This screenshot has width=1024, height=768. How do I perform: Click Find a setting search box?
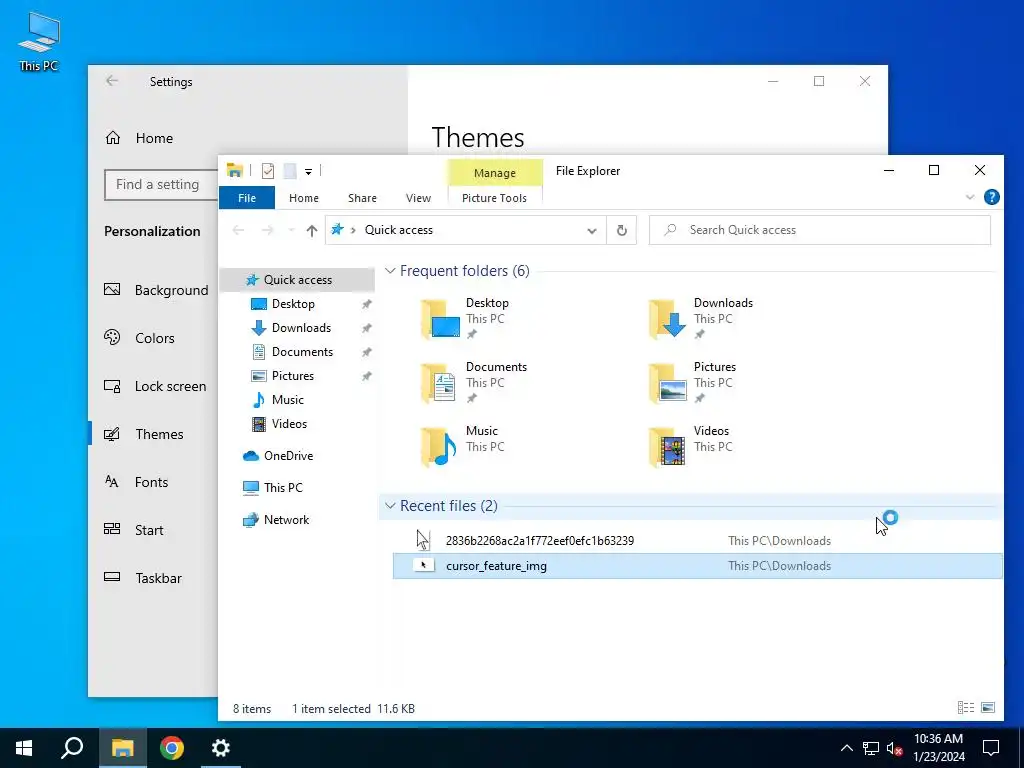[161, 185]
